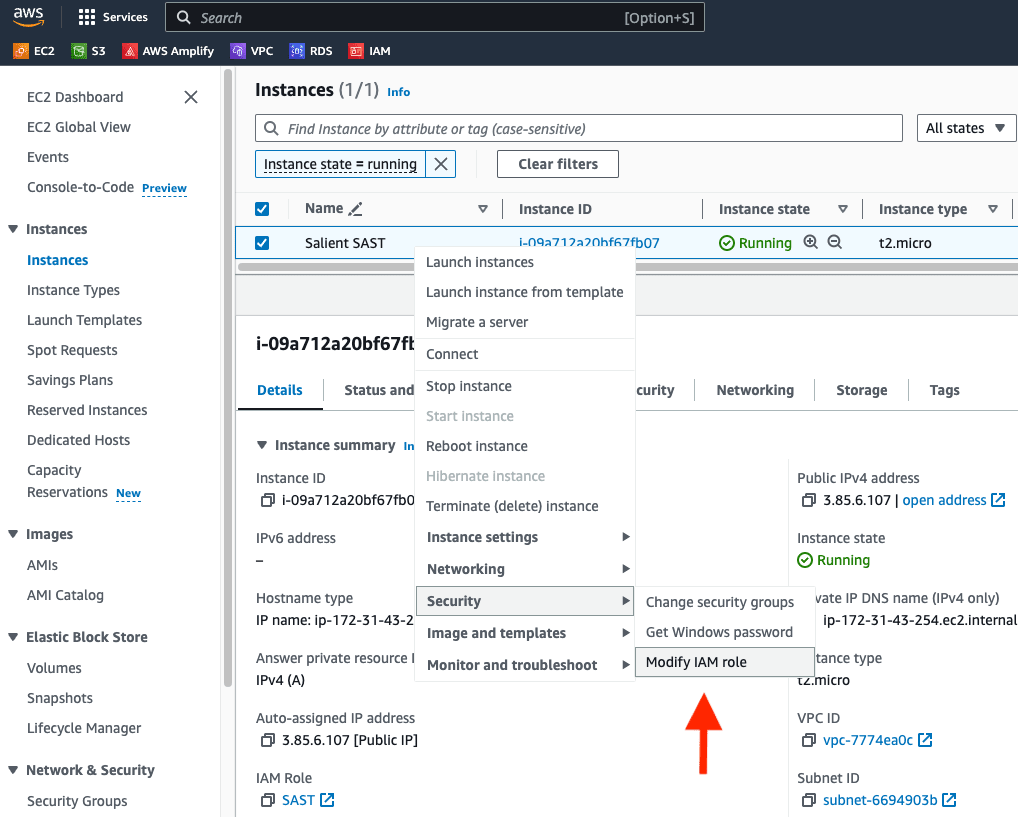The height and width of the screenshot is (817, 1018).
Task: Close the EC2 navigation sidebar
Action: point(191,97)
